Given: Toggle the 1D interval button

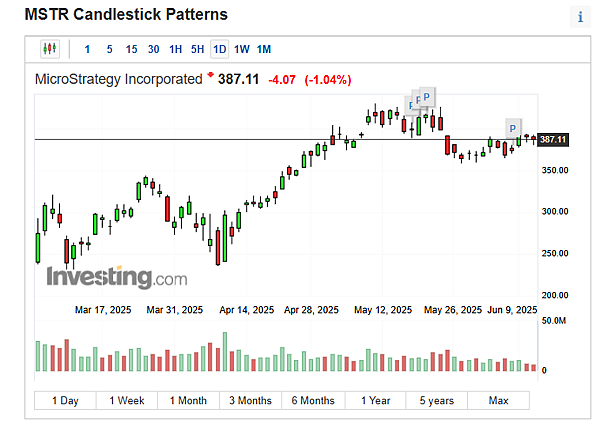Looking at the screenshot, I should point(219,49).
